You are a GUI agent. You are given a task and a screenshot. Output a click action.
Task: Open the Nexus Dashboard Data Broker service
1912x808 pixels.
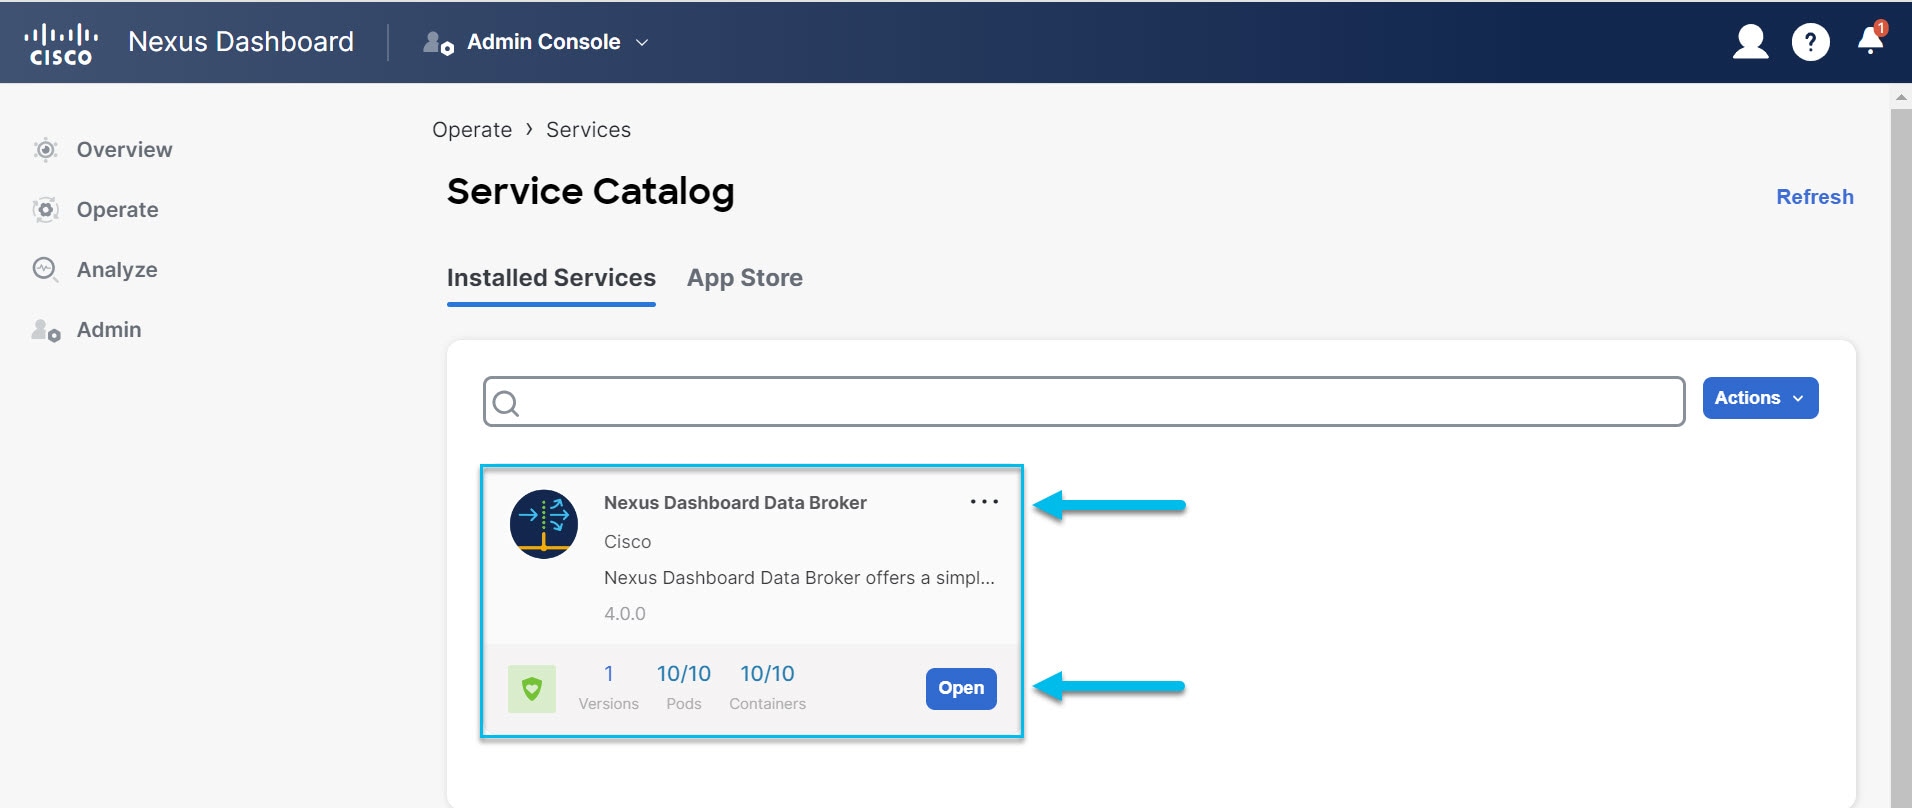[x=961, y=689]
